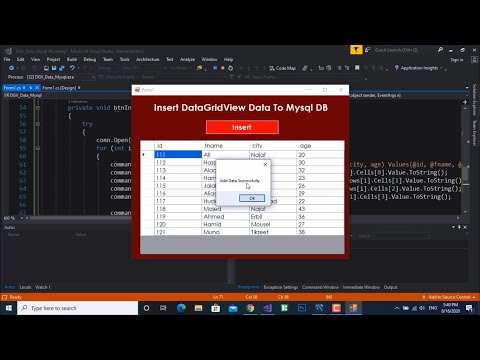Collapse the try block at line 56
480x360 pixels.
coord(38,124)
